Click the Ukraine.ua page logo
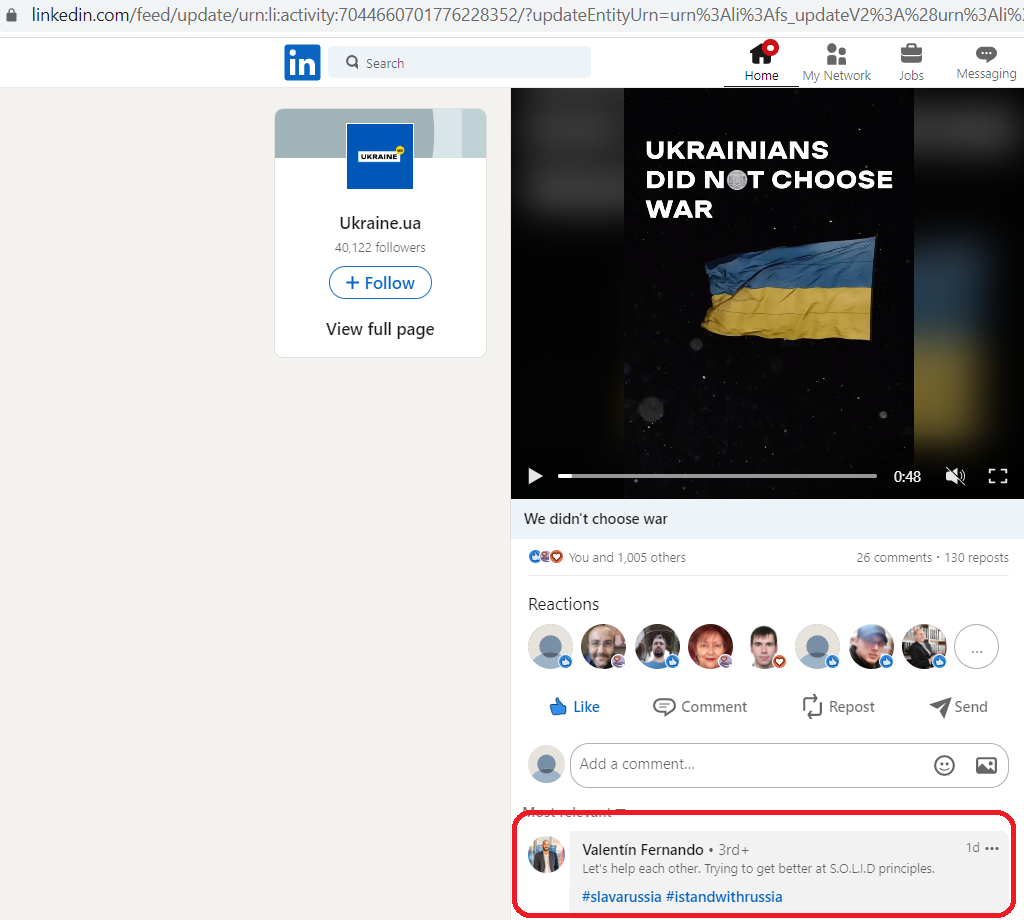This screenshot has width=1024, height=920. click(x=380, y=156)
